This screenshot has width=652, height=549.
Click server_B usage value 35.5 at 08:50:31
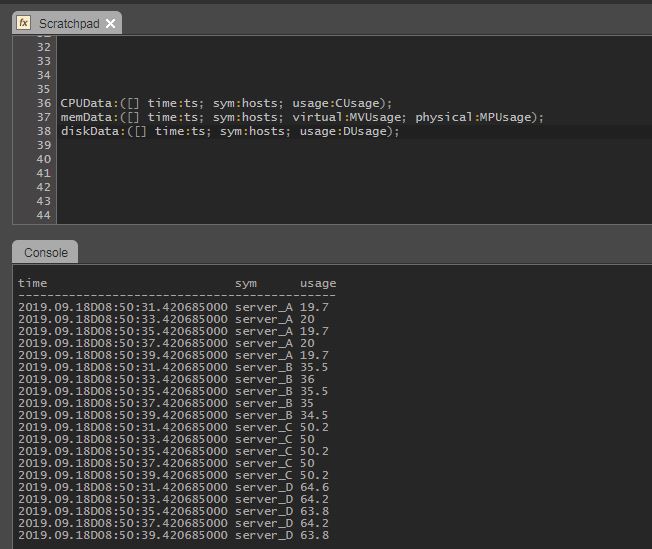tap(314, 367)
